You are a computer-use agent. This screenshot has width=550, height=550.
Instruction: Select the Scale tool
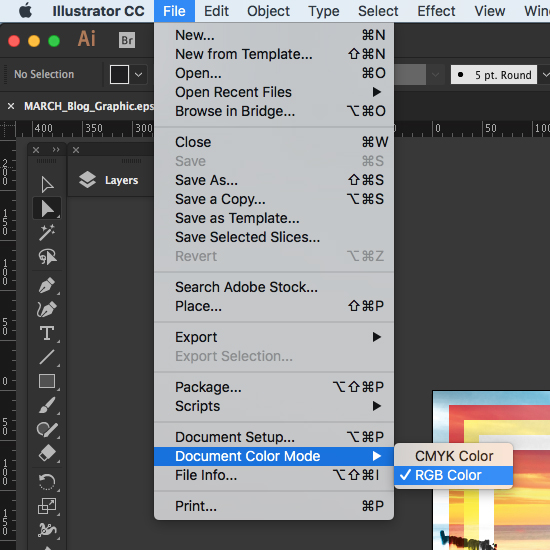(47, 506)
